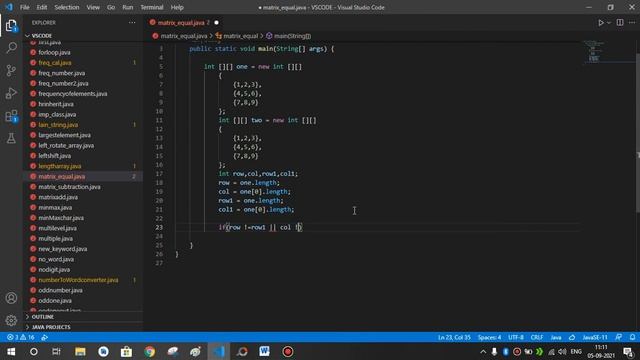Open the Help menu
The width and height of the screenshot is (640, 360).
177,7
